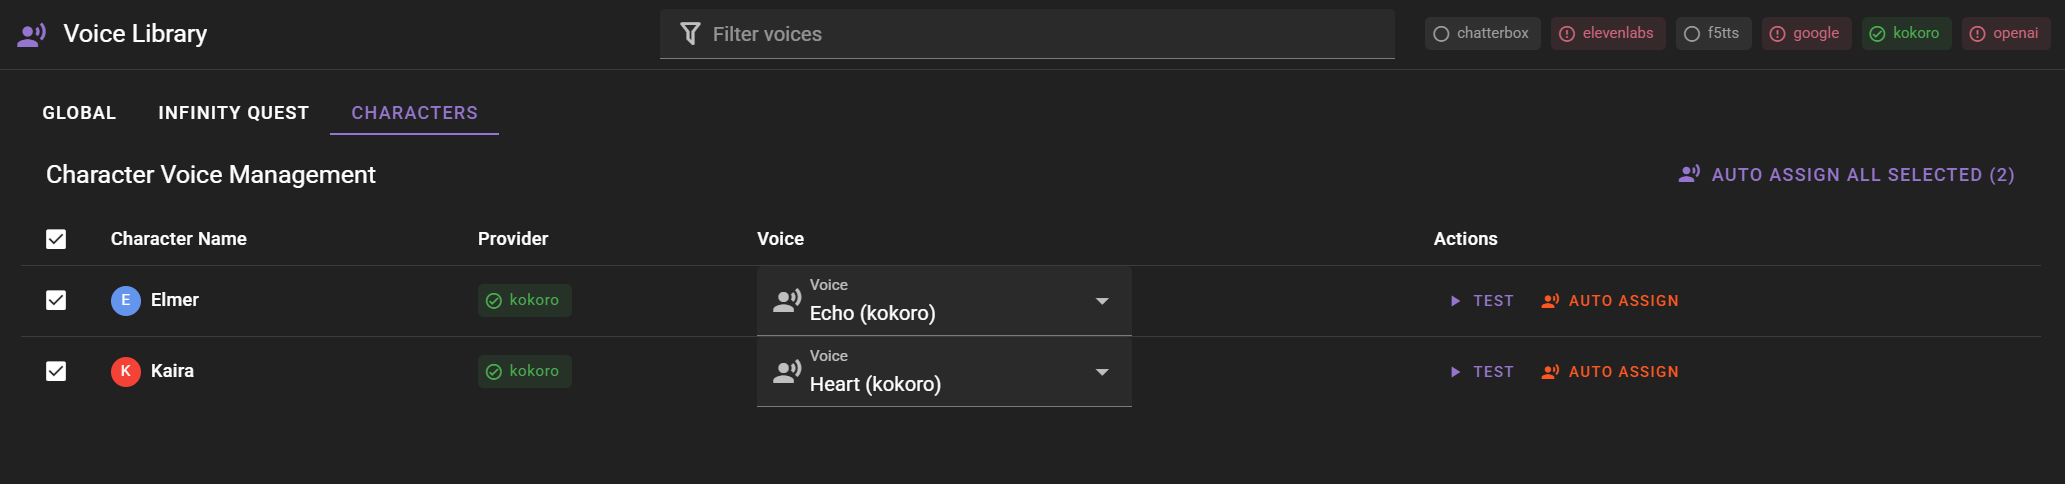Switch to the Global tab
The width and height of the screenshot is (2065, 484).
click(79, 113)
